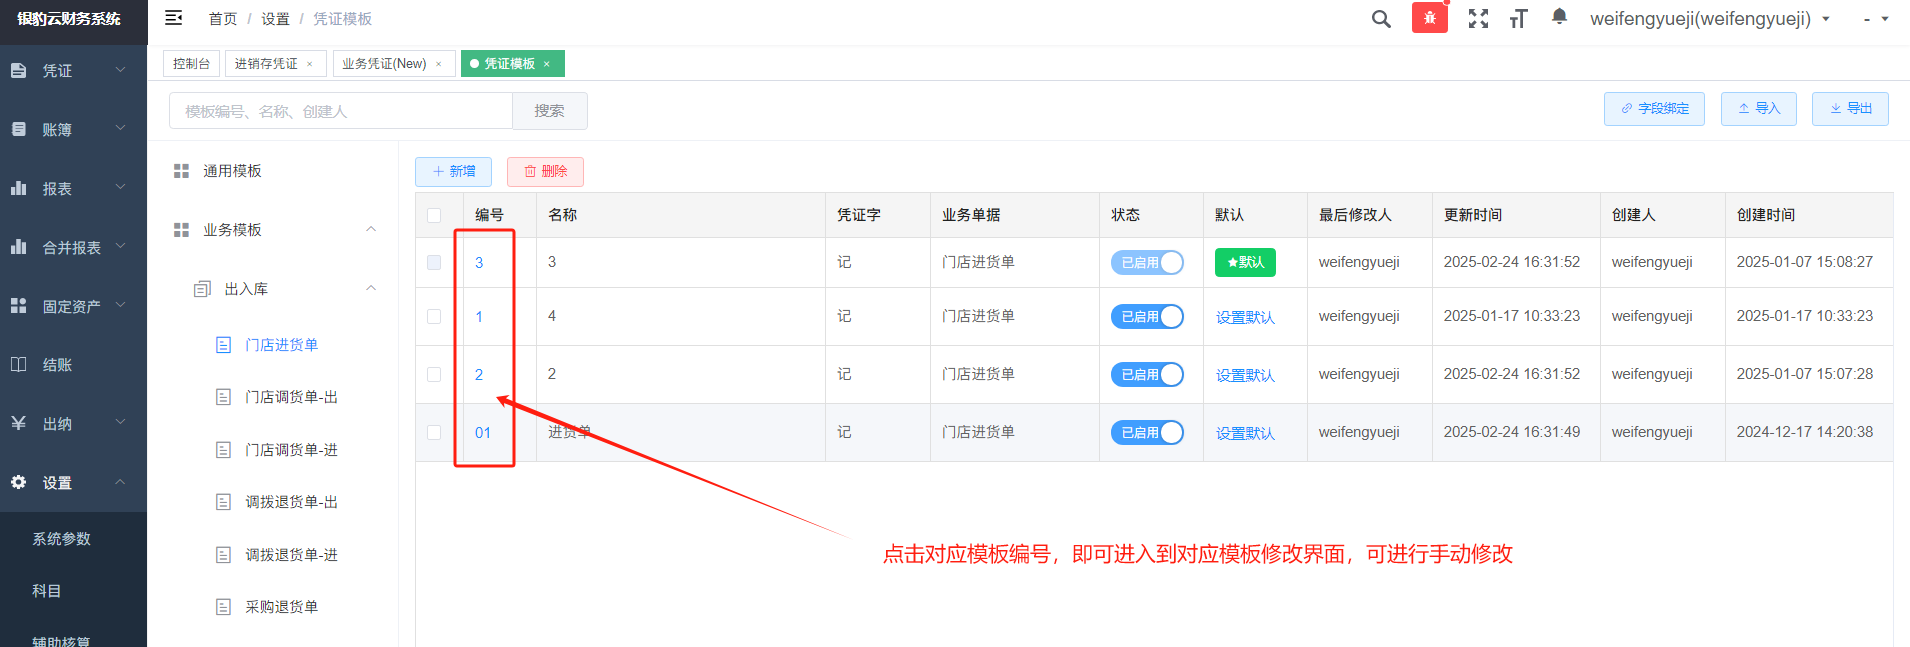Open the font size adjustment icon
The height and width of the screenshot is (647, 1910).
(x=1519, y=19)
